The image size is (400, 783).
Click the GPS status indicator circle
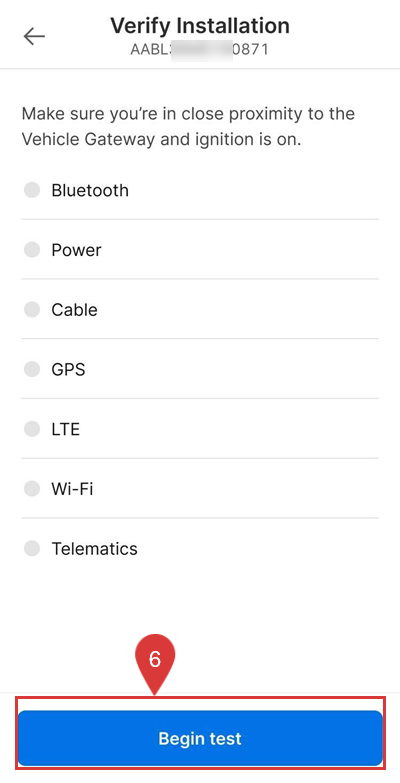32,370
